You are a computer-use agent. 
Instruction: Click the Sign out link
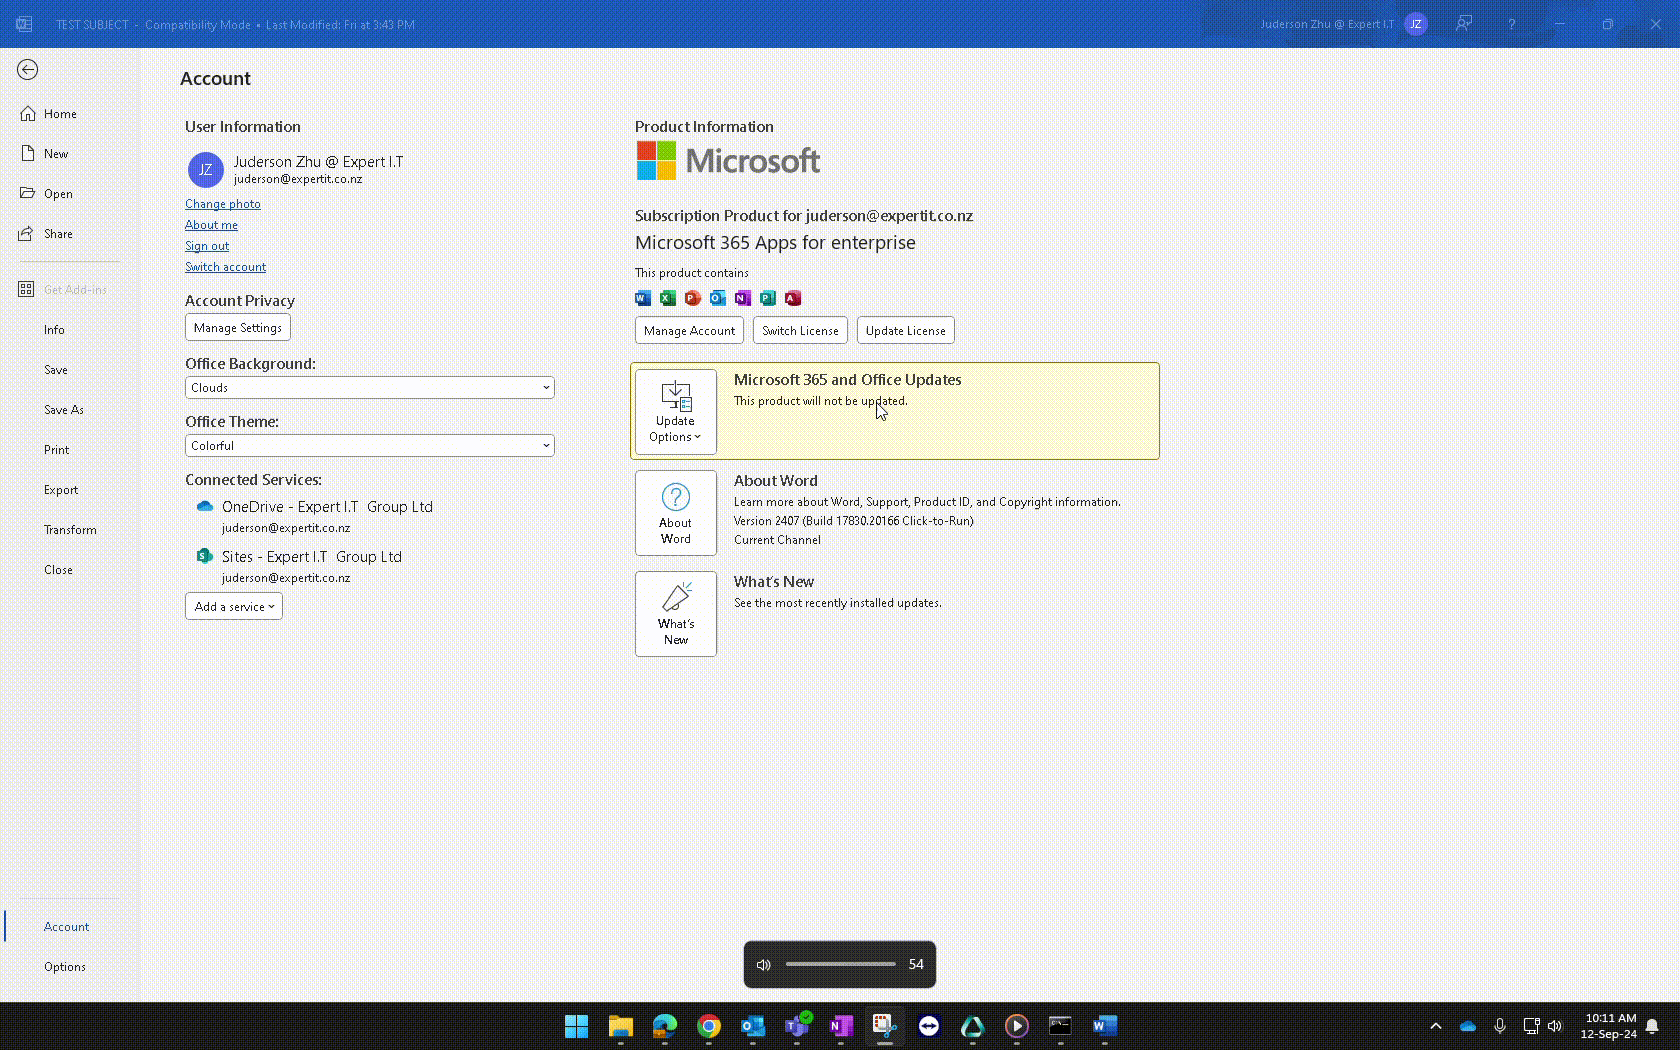tap(207, 246)
